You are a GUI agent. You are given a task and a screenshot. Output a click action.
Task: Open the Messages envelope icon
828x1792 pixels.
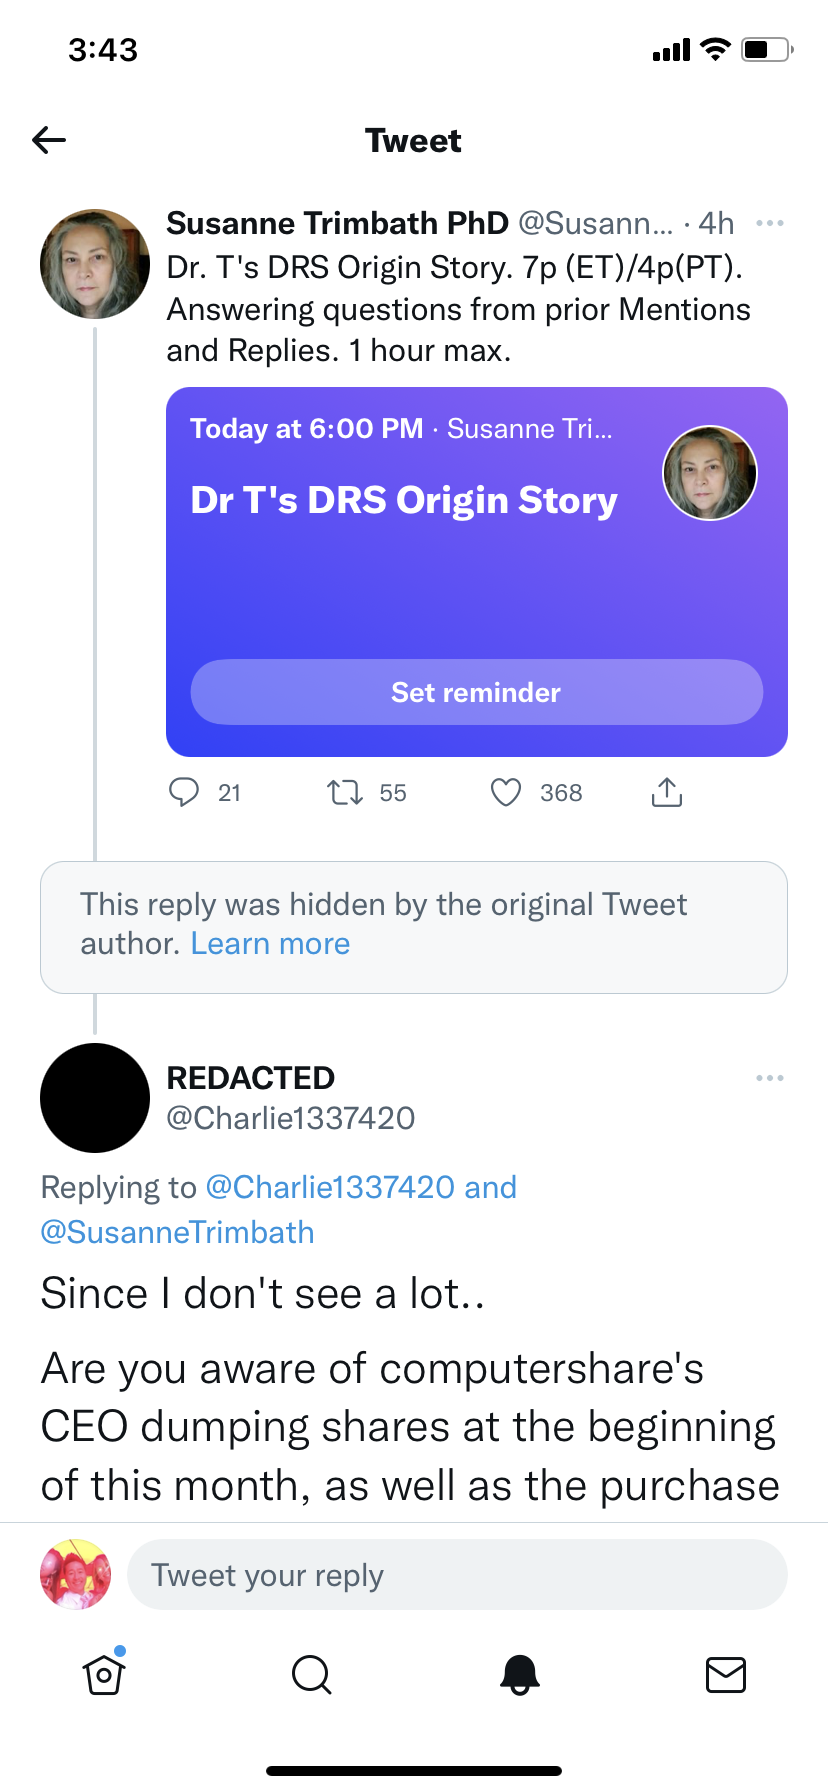pos(725,1674)
